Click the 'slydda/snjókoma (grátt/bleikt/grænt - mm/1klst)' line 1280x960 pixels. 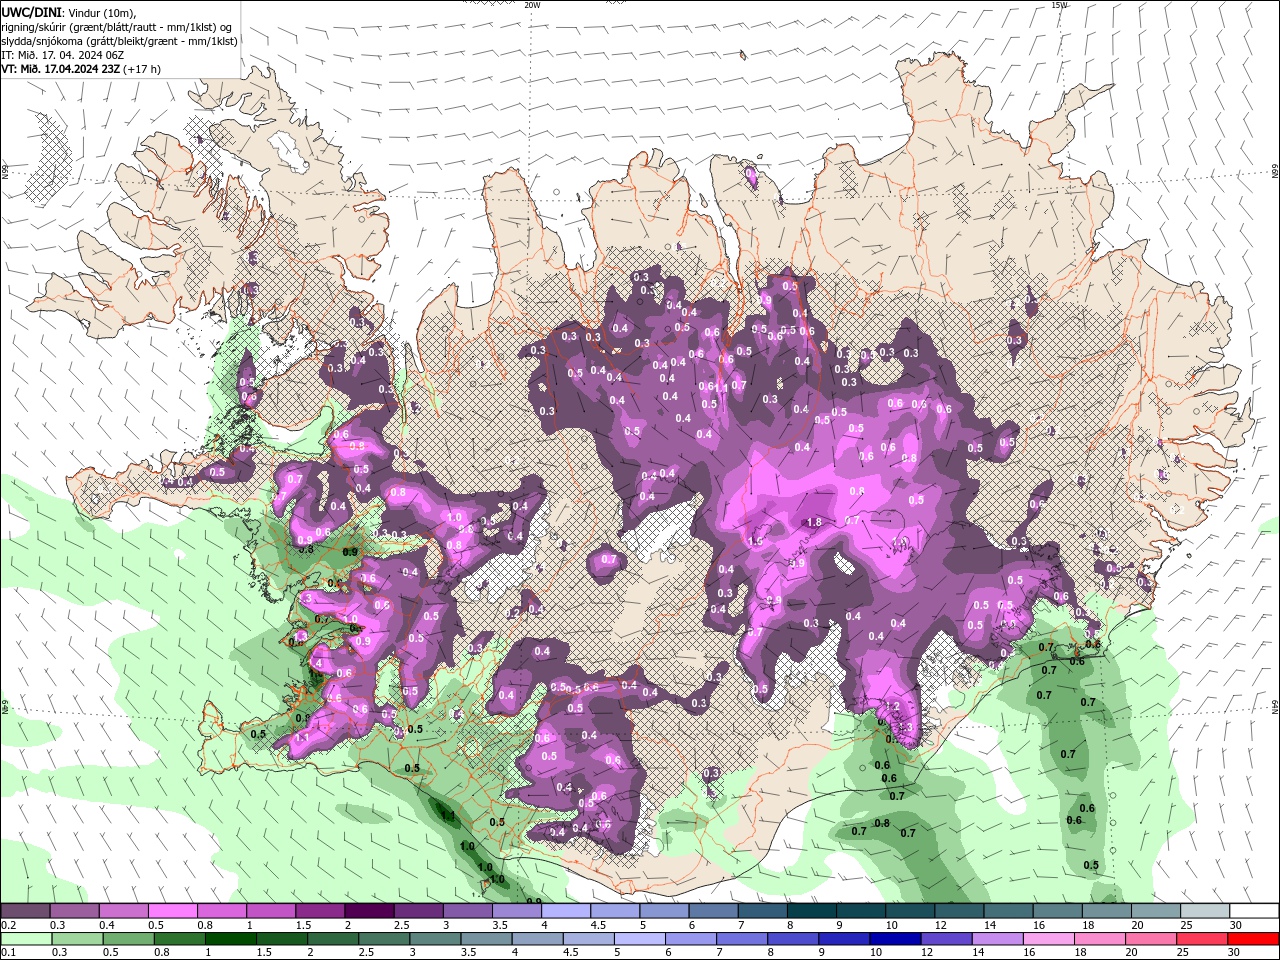119,41
